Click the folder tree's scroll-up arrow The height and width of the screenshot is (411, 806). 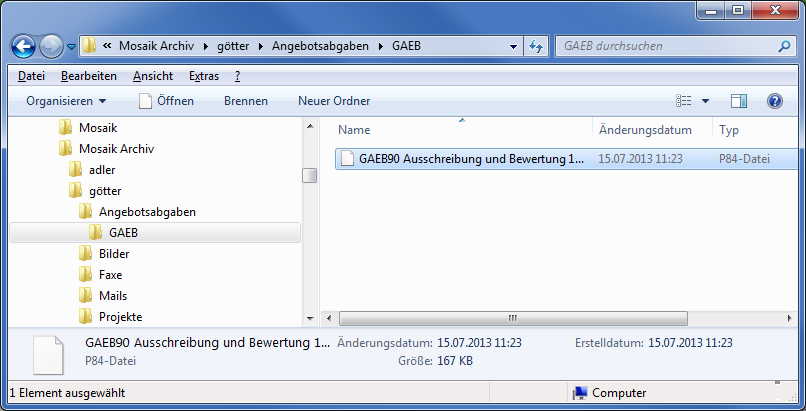click(310, 126)
